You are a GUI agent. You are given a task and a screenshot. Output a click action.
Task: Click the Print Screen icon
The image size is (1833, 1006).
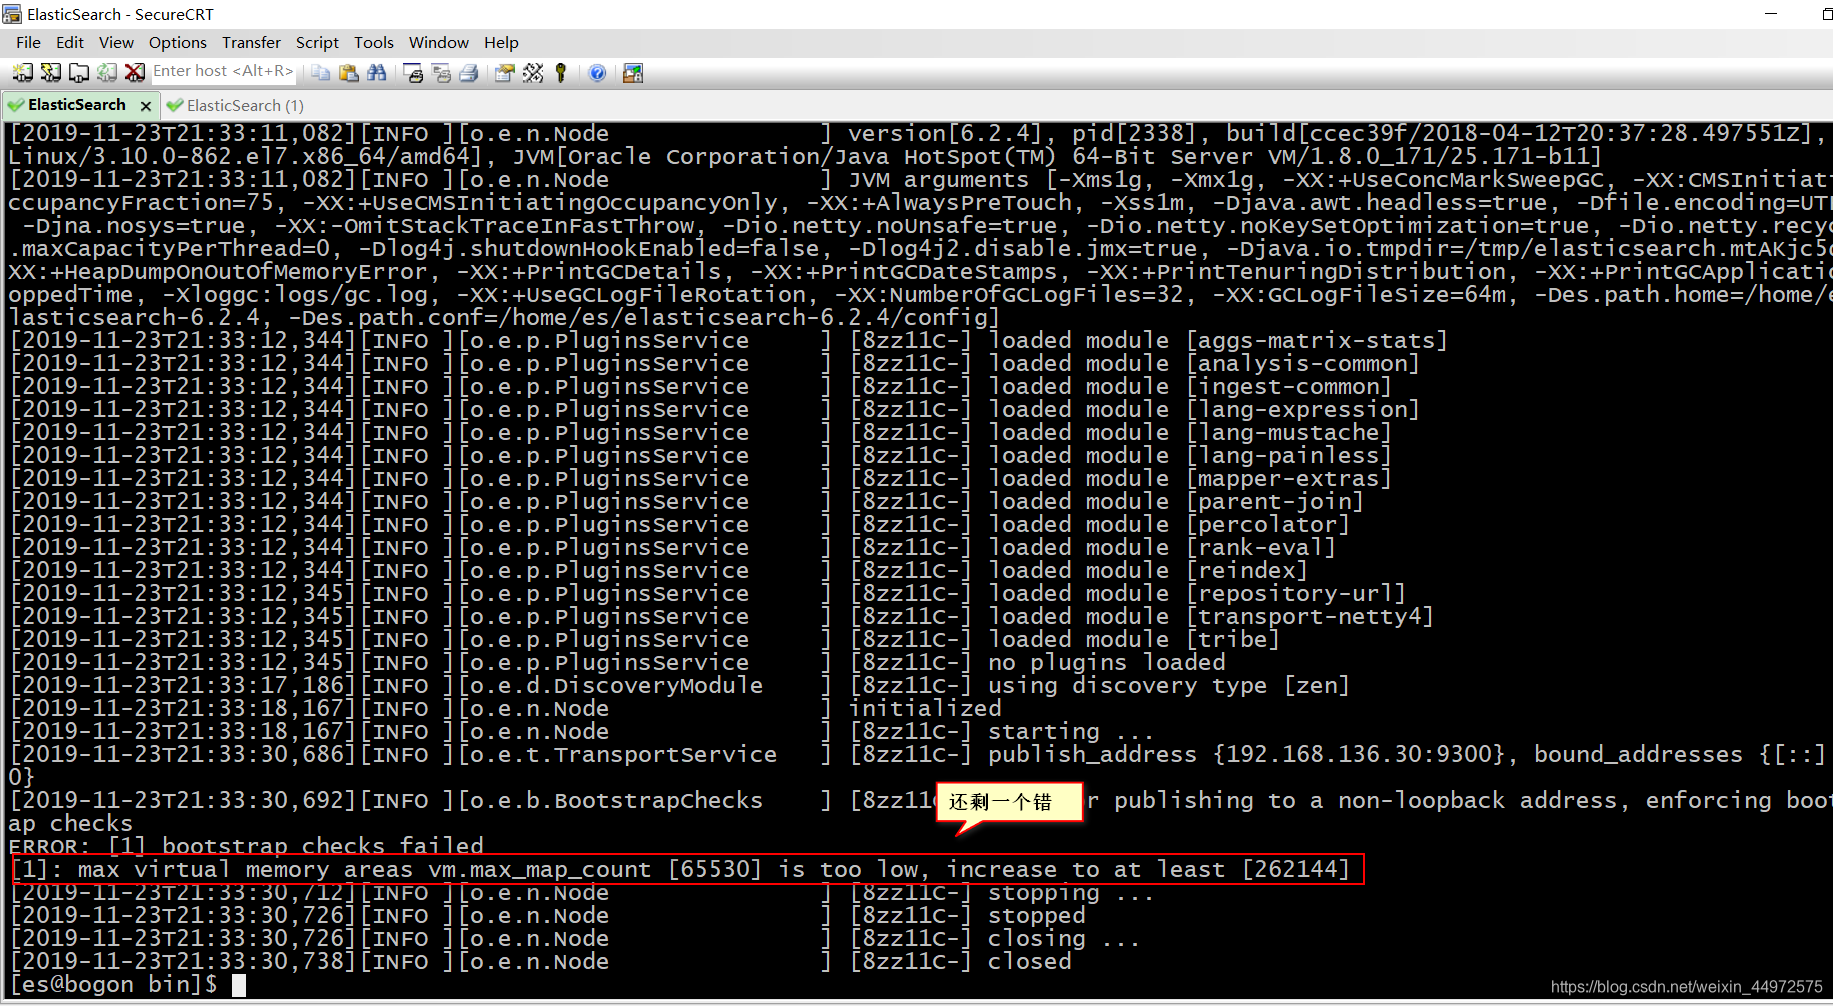pyautogui.click(x=413, y=73)
